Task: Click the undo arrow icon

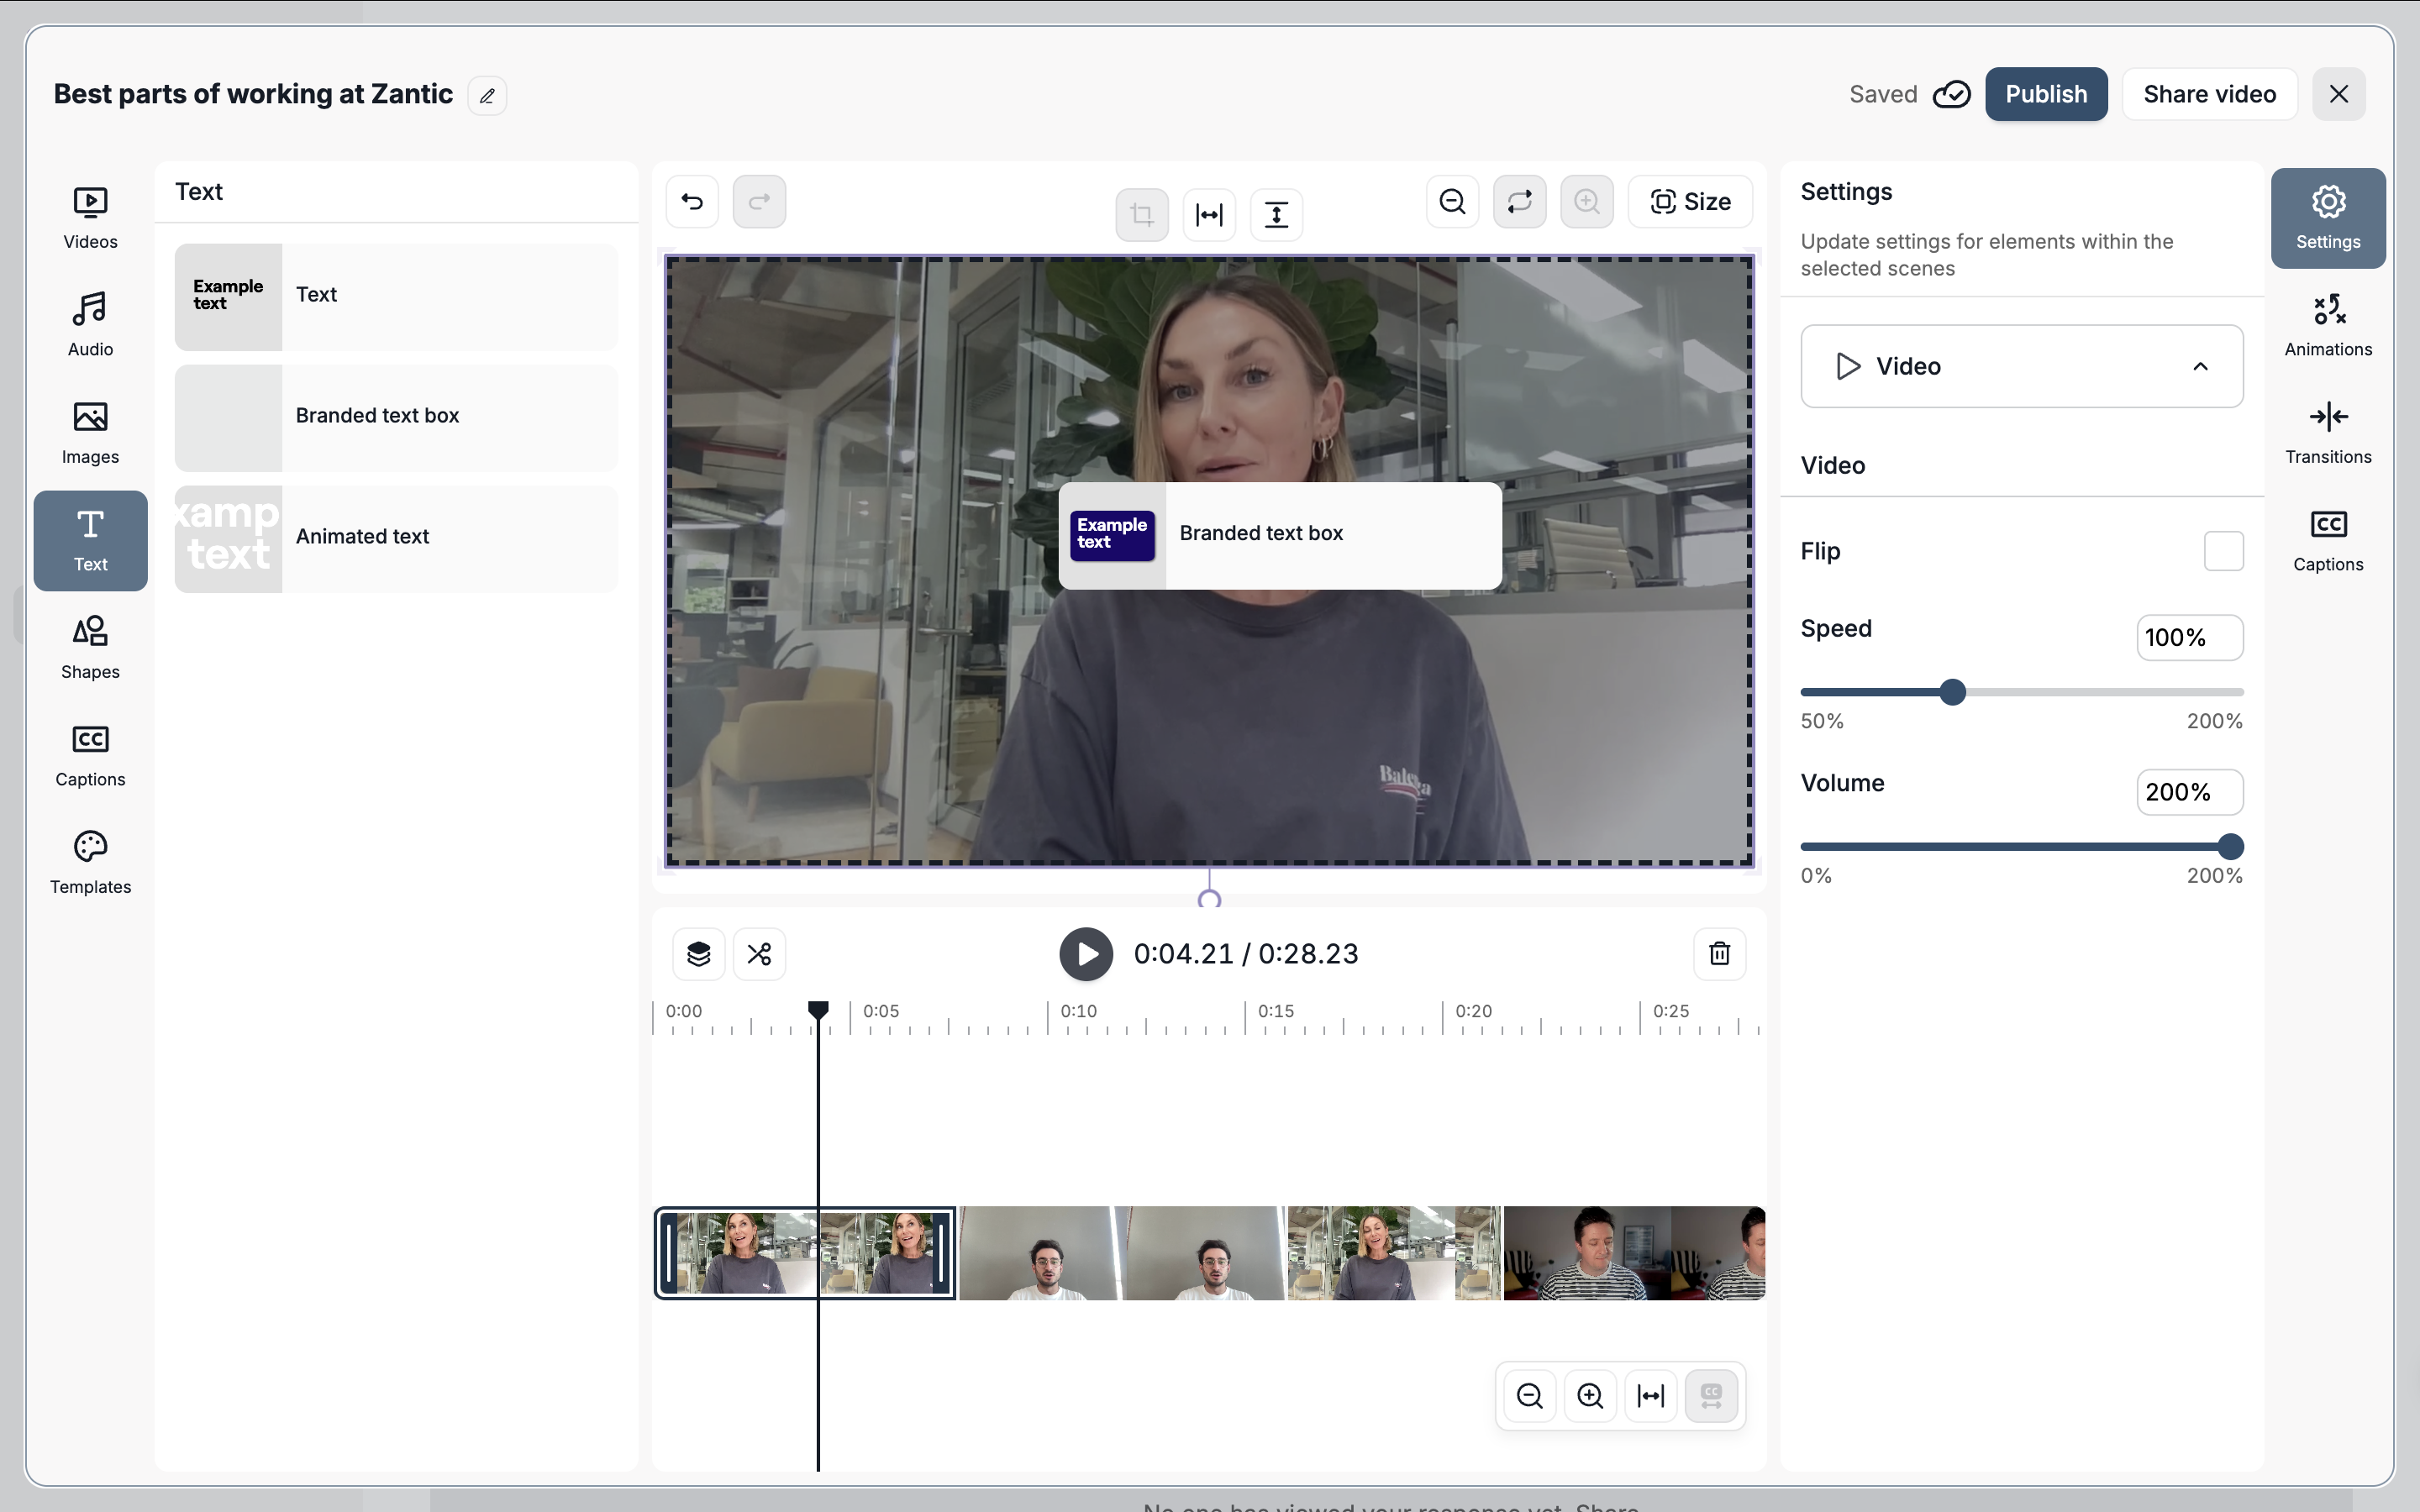Action: [692, 201]
